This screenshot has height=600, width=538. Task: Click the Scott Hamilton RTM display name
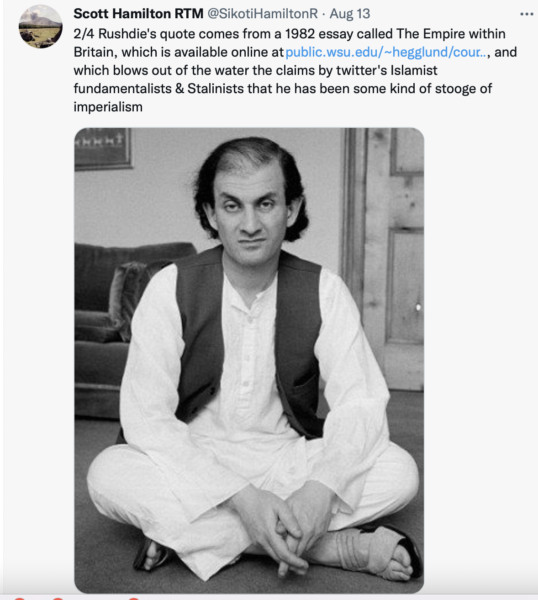click(x=138, y=14)
